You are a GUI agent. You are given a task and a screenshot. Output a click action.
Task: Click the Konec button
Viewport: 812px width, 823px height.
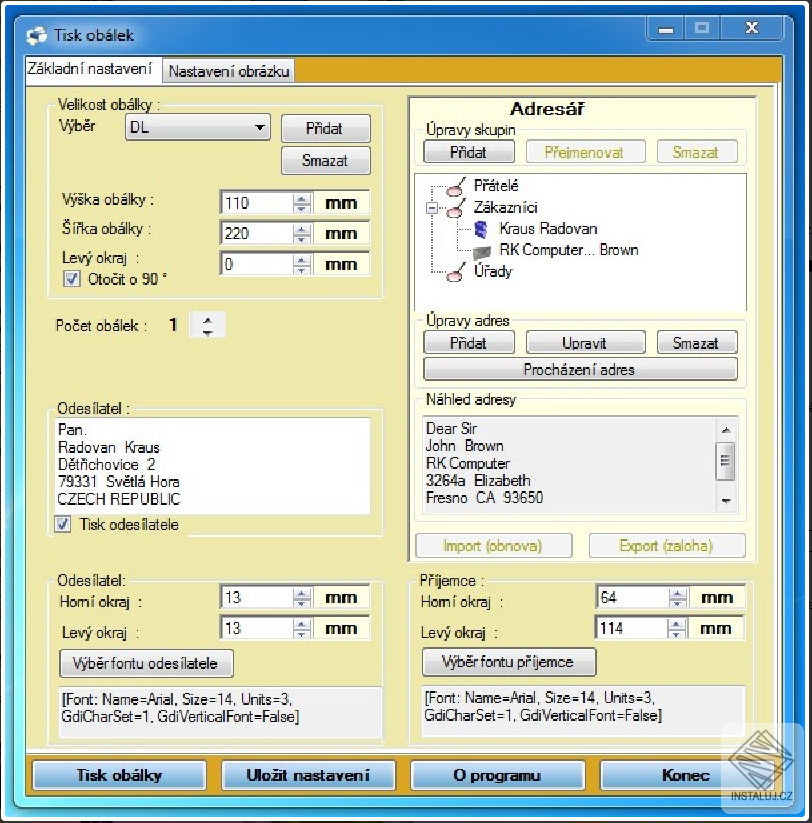coord(686,775)
